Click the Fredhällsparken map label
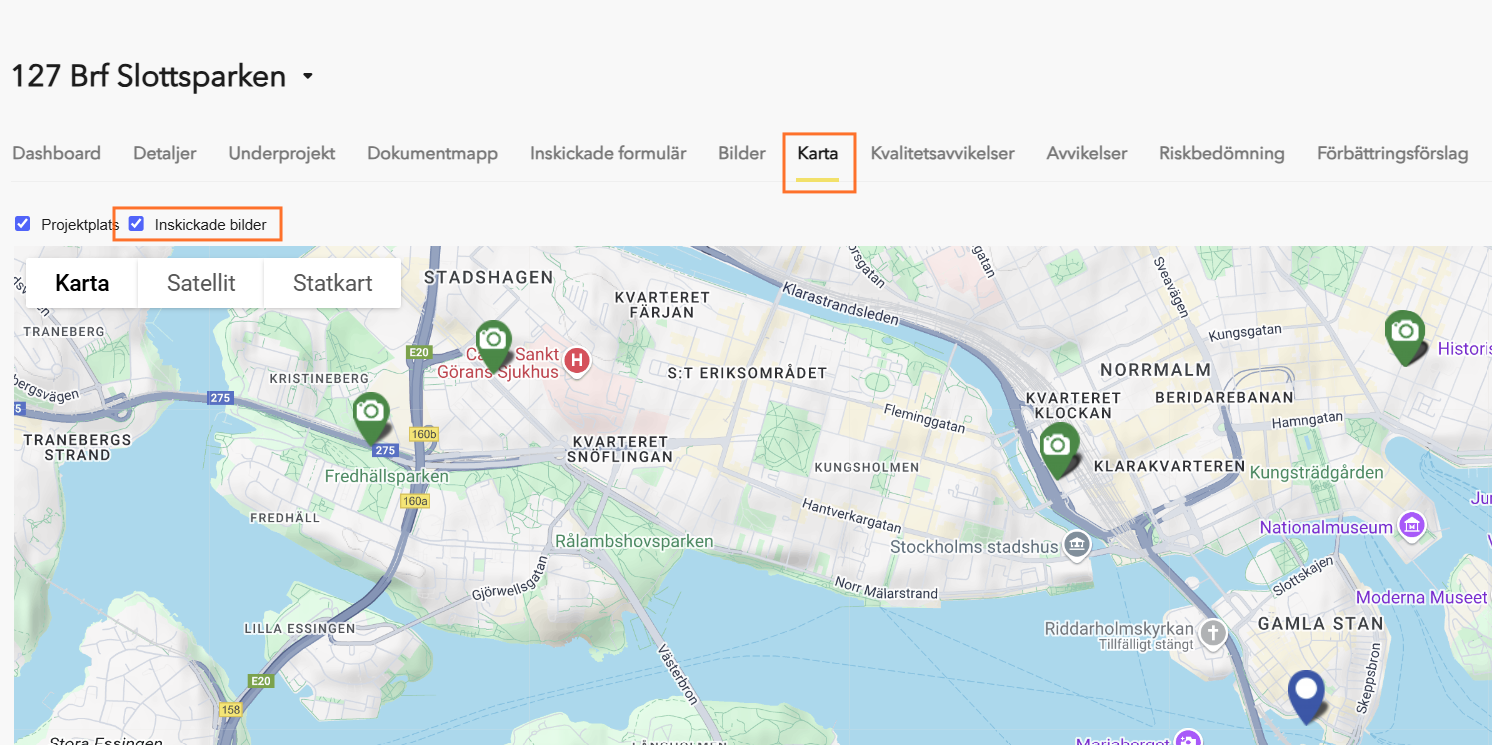 387,477
